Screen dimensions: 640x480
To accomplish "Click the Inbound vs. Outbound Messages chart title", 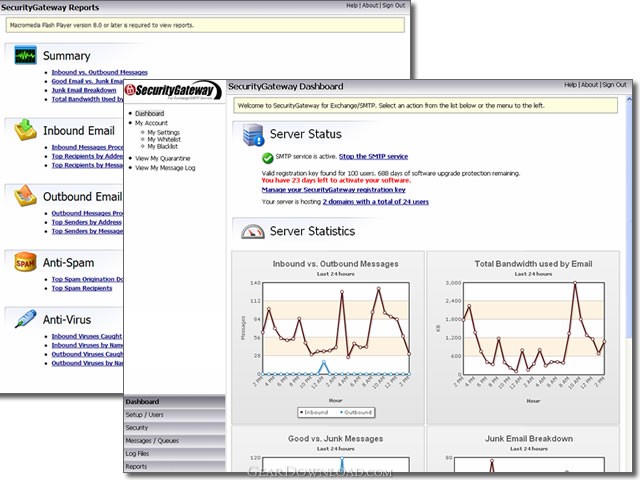I will 336,264.
